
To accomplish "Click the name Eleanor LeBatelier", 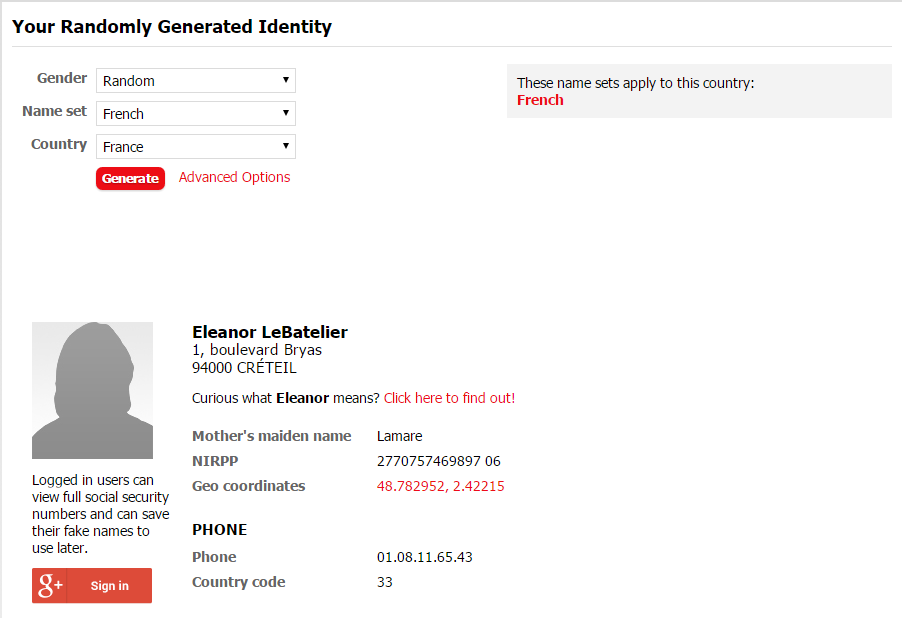I will [x=270, y=333].
